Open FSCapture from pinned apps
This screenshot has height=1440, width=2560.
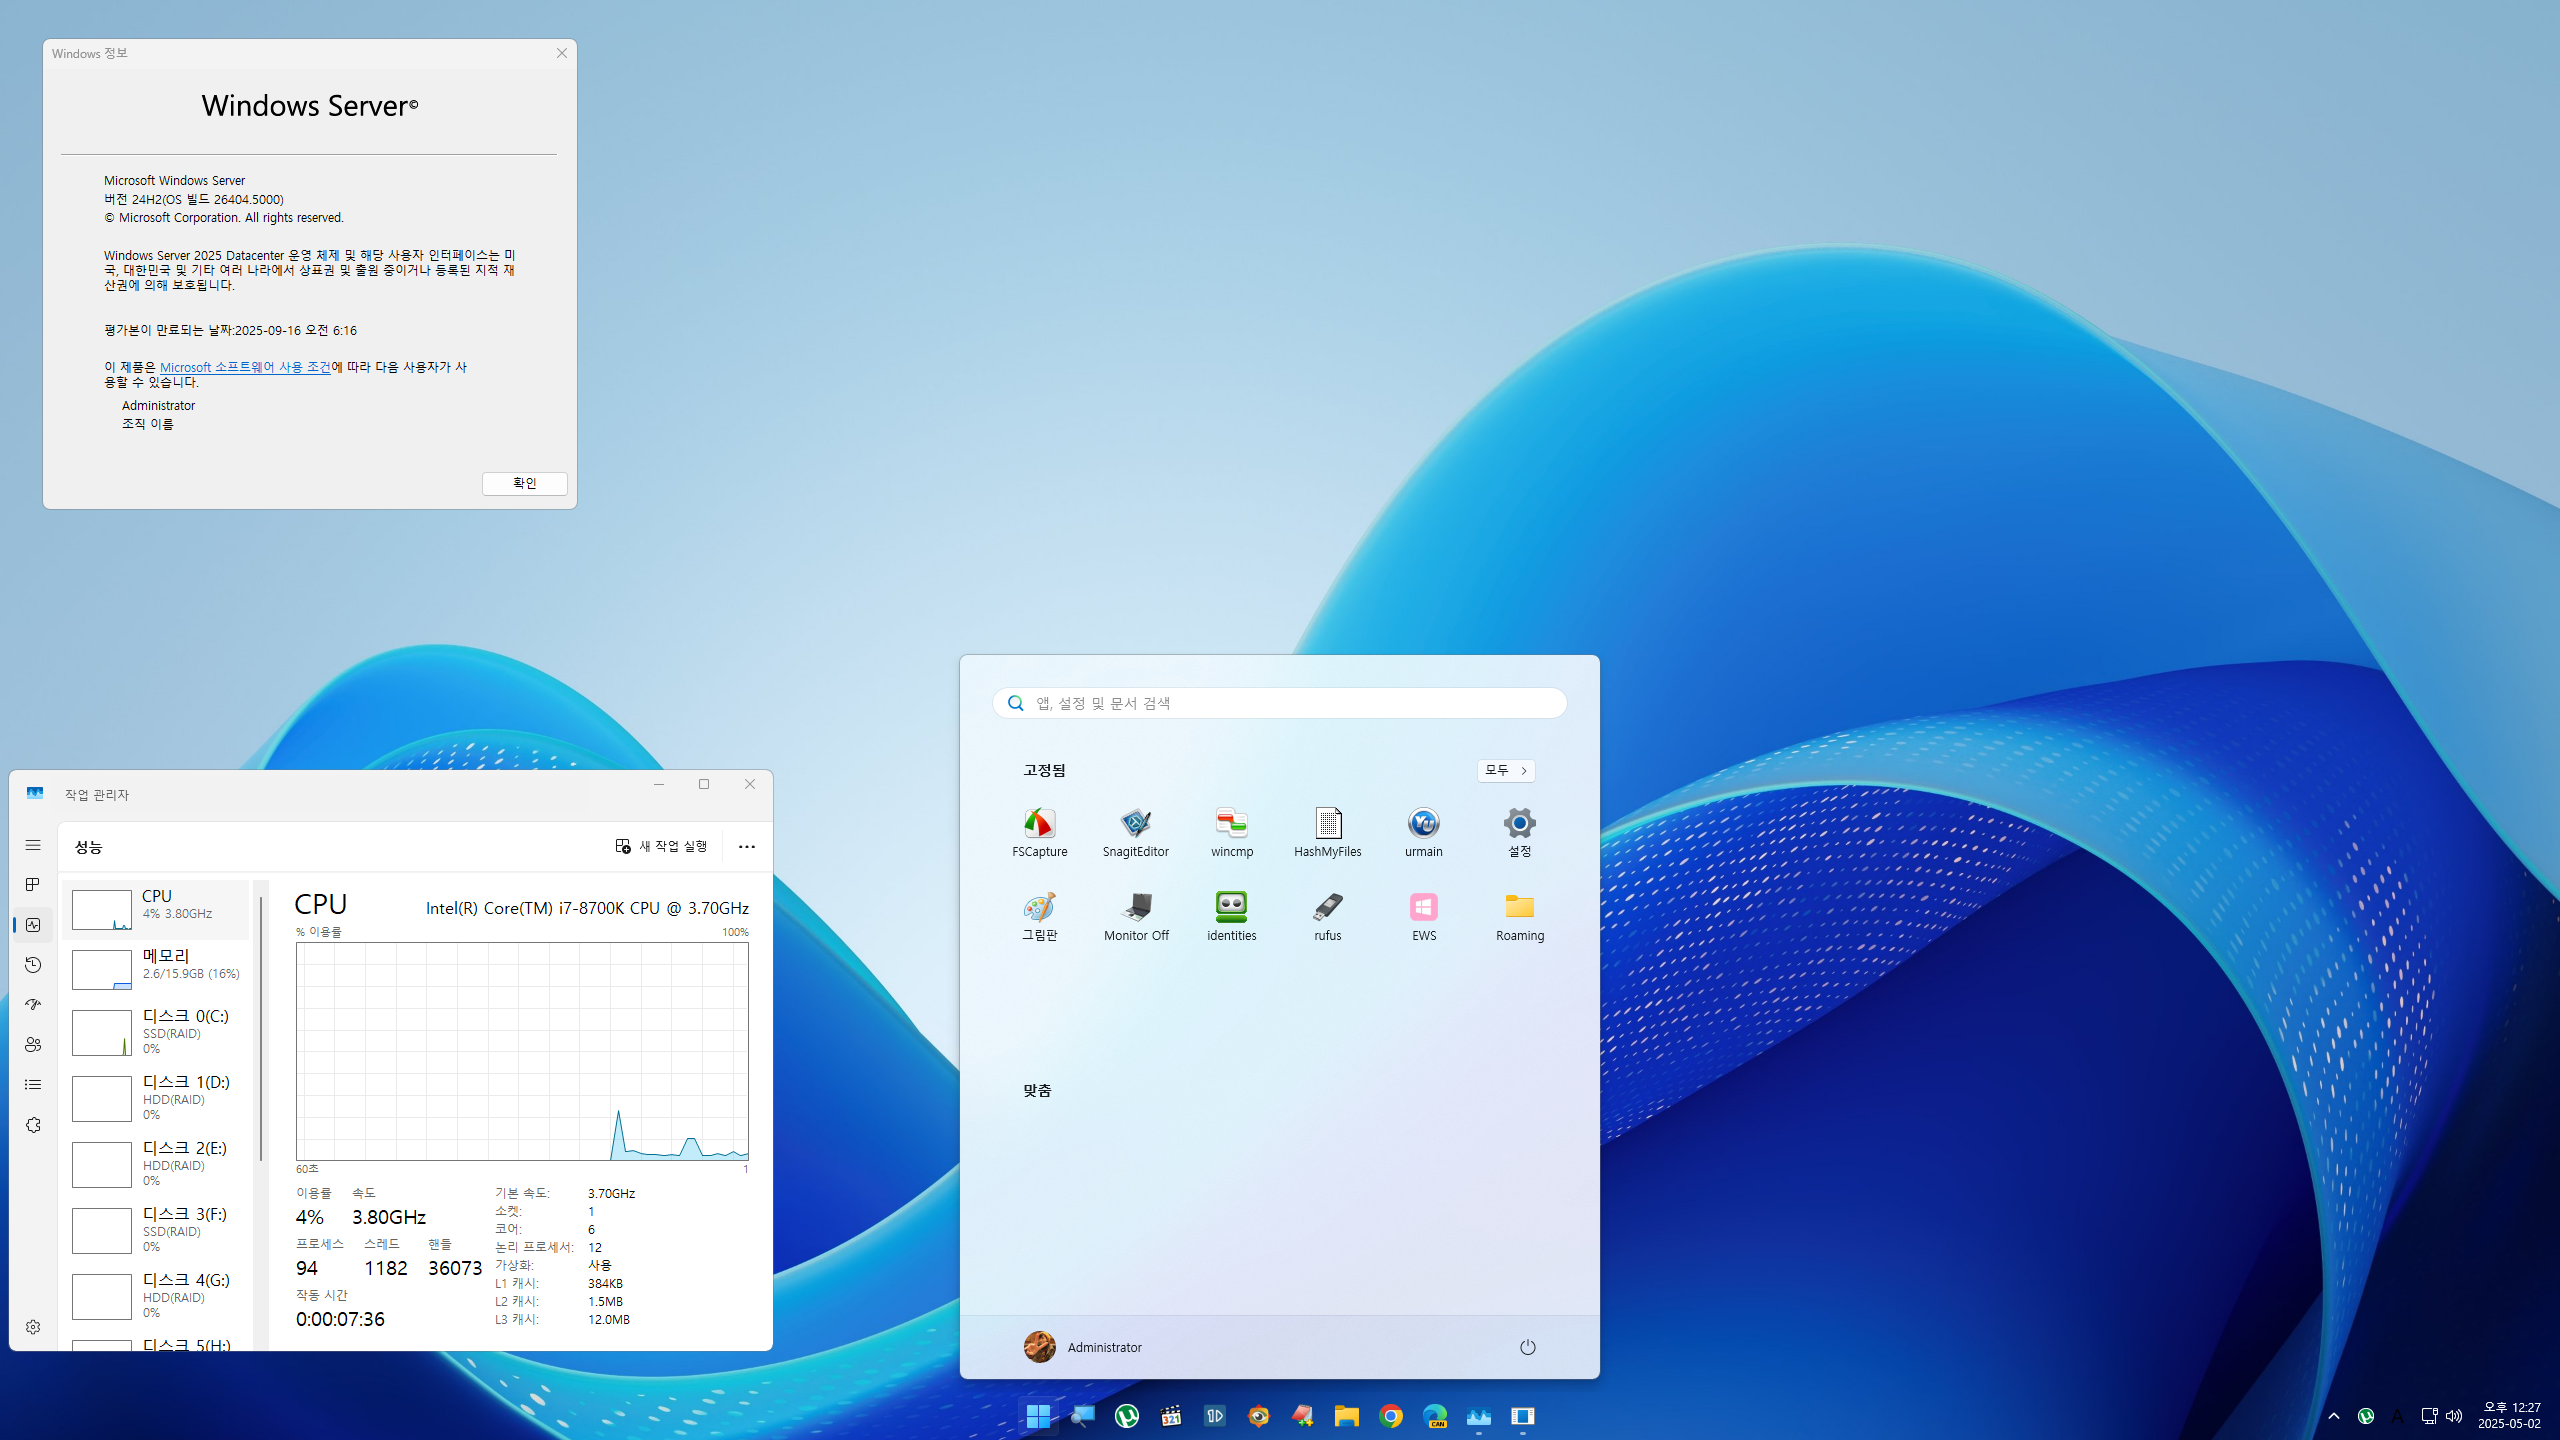(x=1039, y=832)
